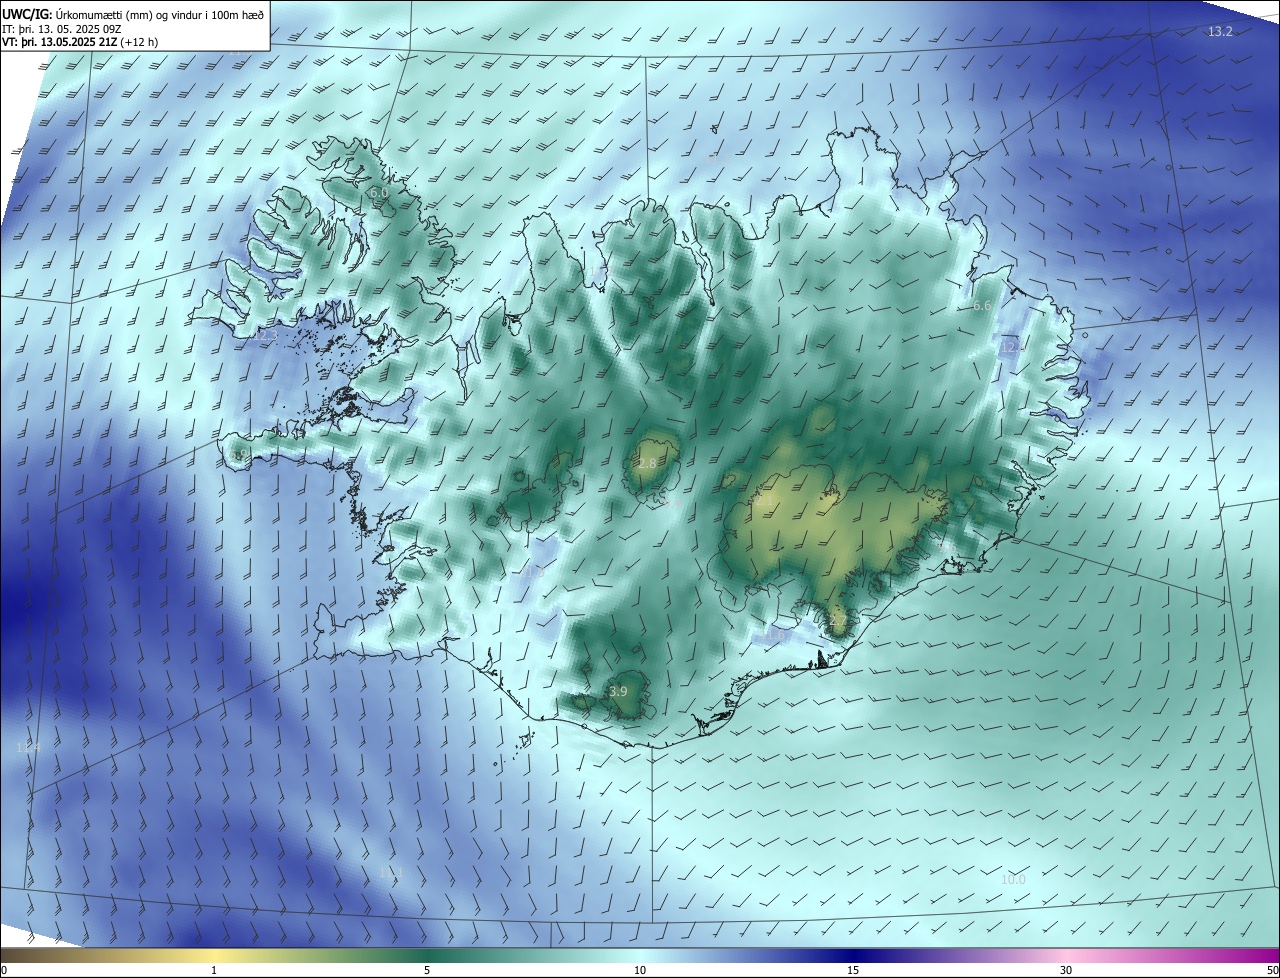The height and width of the screenshot is (978, 1280).
Task: Click the '6.0' value over the Westfjords
Action: (378, 192)
